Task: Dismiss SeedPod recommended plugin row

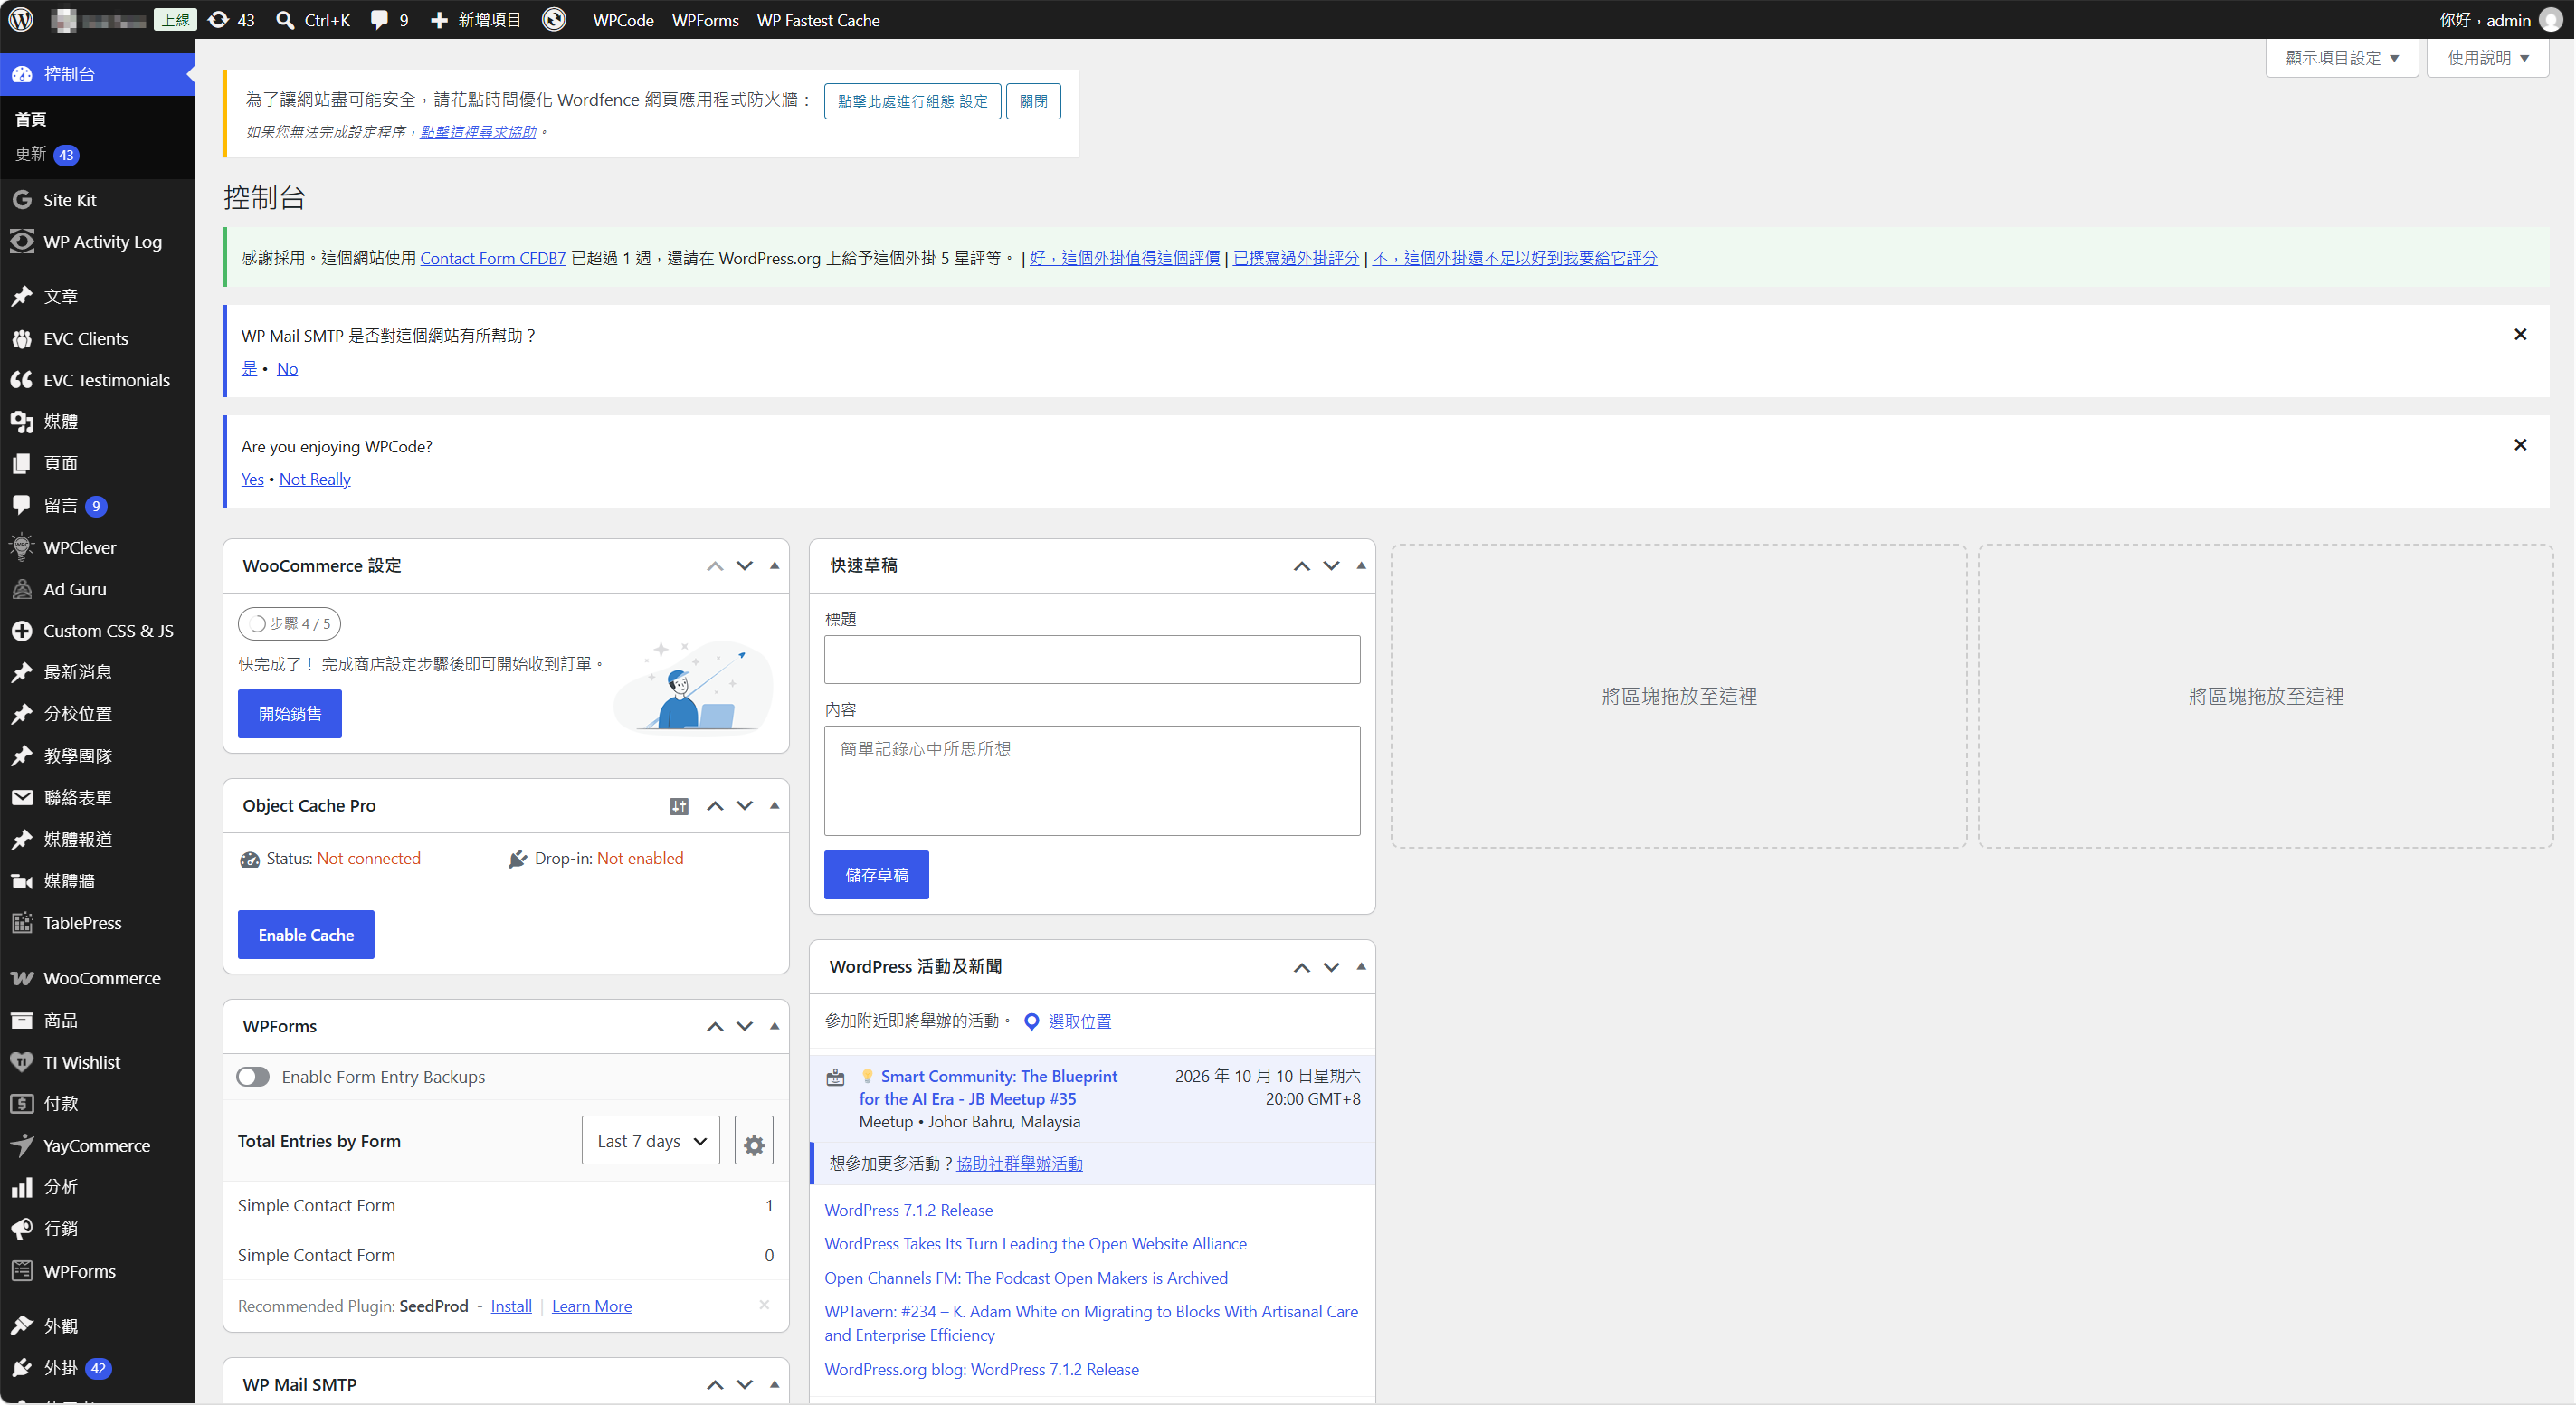Action: (x=764, y=1305)
